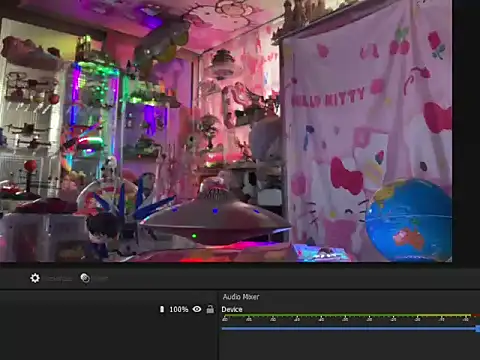
Task: Click the Hello Kitty banner in preview
Action: [x=367, y=133]
